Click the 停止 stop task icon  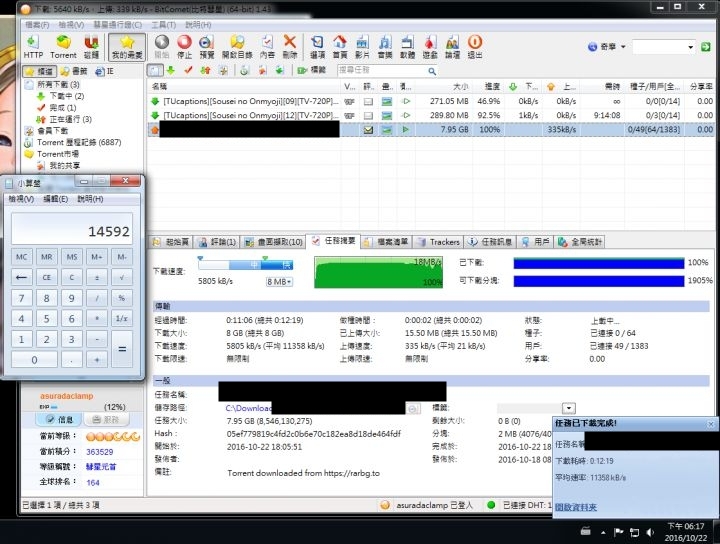[184, 46]
